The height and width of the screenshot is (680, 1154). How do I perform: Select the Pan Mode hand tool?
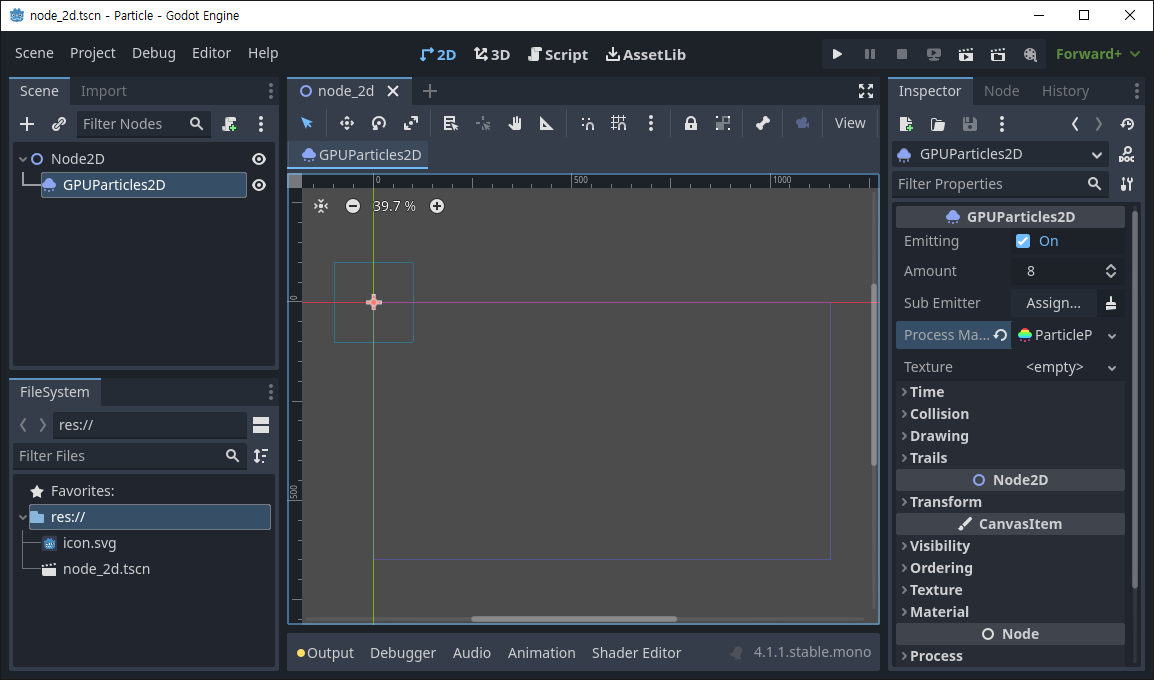(x=515, y=123)
